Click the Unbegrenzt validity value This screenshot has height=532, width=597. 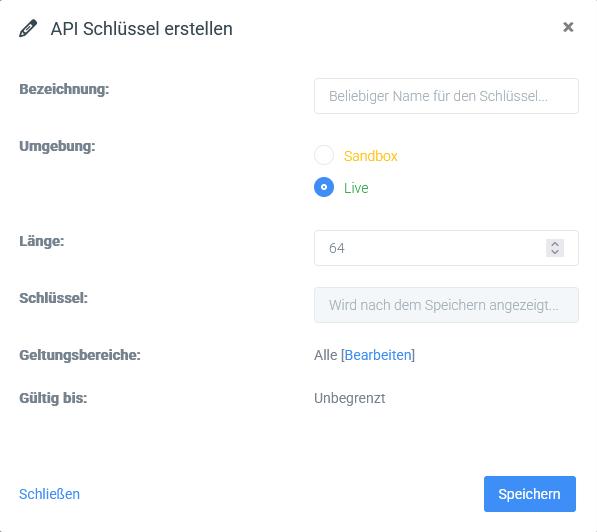tap(350, 398)
